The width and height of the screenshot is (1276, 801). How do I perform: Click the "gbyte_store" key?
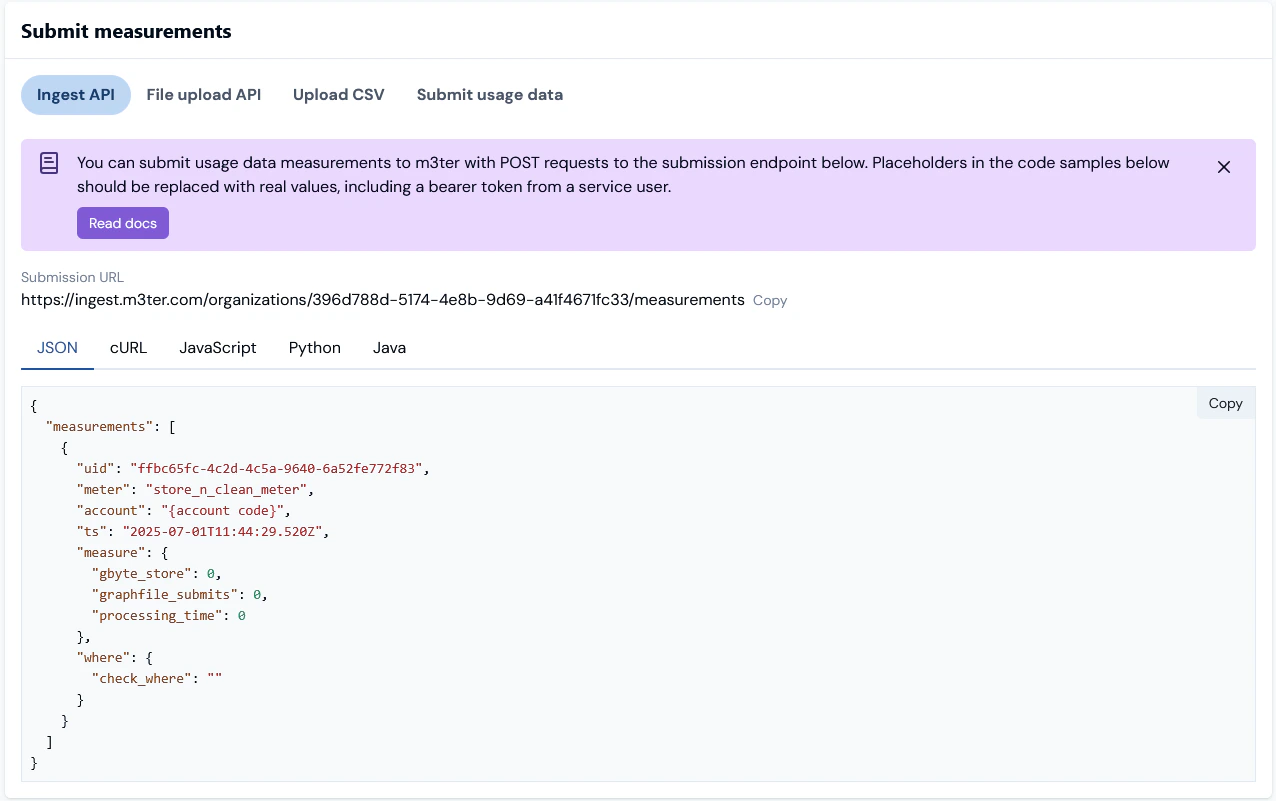pyautogui.click(x=141, y=573)
